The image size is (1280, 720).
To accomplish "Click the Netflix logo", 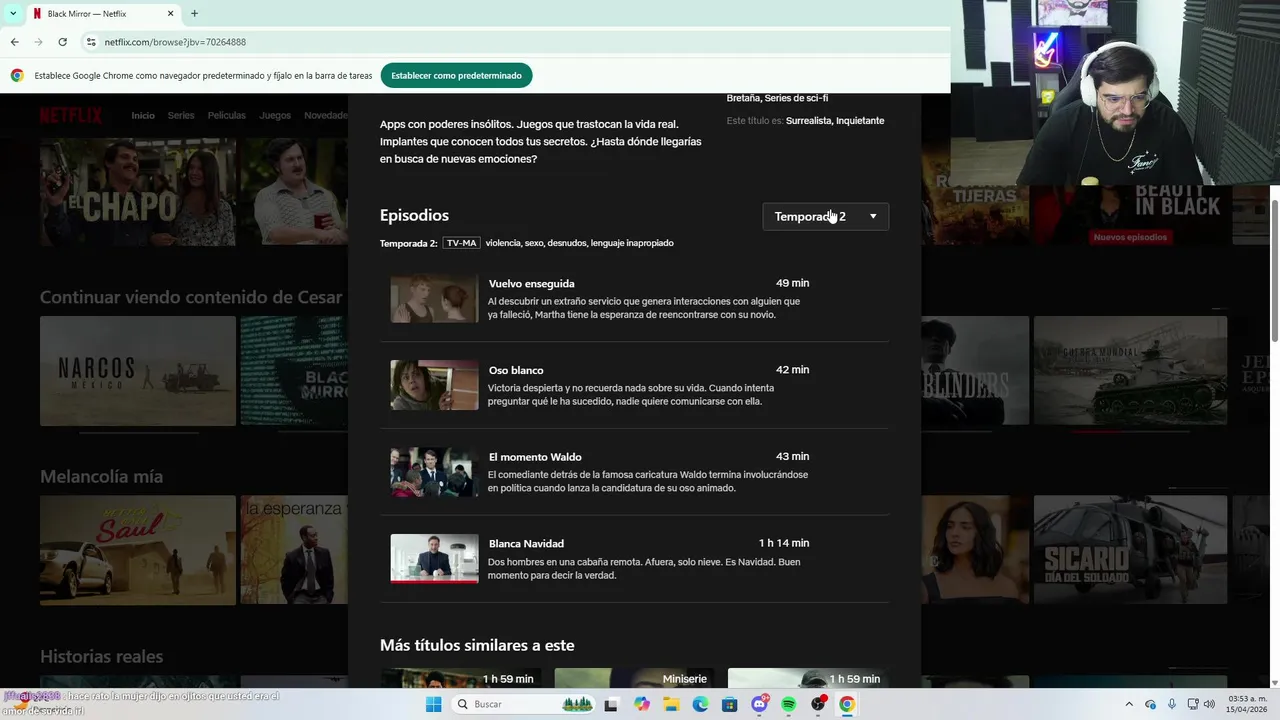I will point(71,115).
